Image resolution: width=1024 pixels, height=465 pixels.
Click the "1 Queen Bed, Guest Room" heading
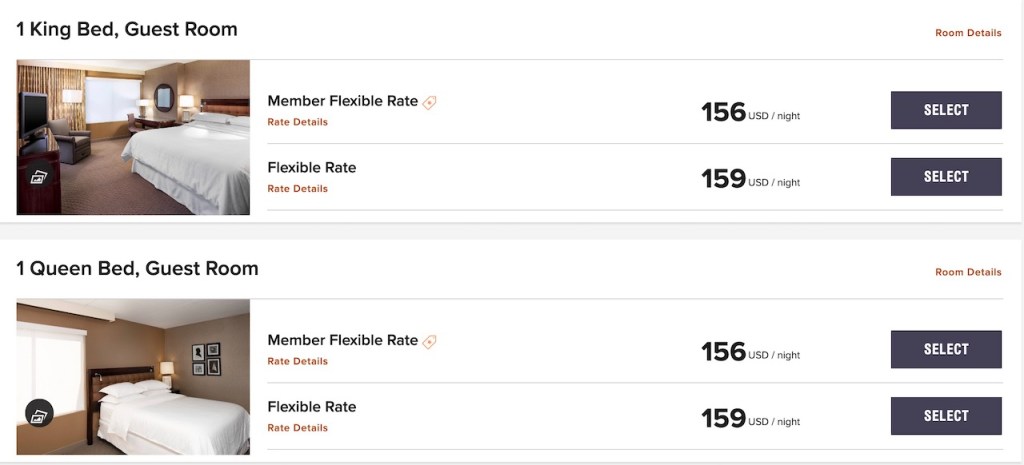point(137,268)
